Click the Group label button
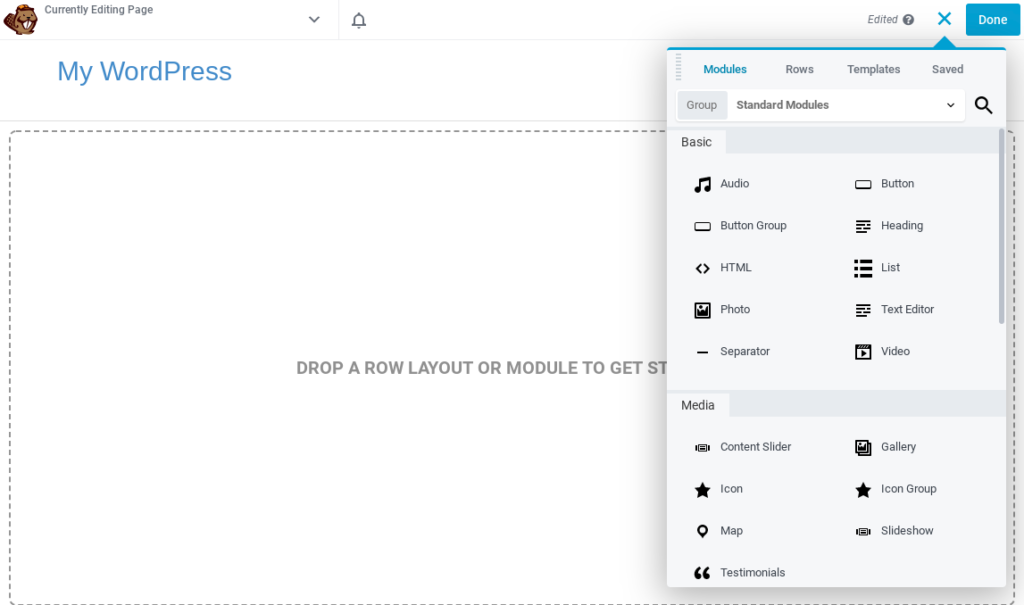The image size is (1024, 605). [x=702, y=105]
